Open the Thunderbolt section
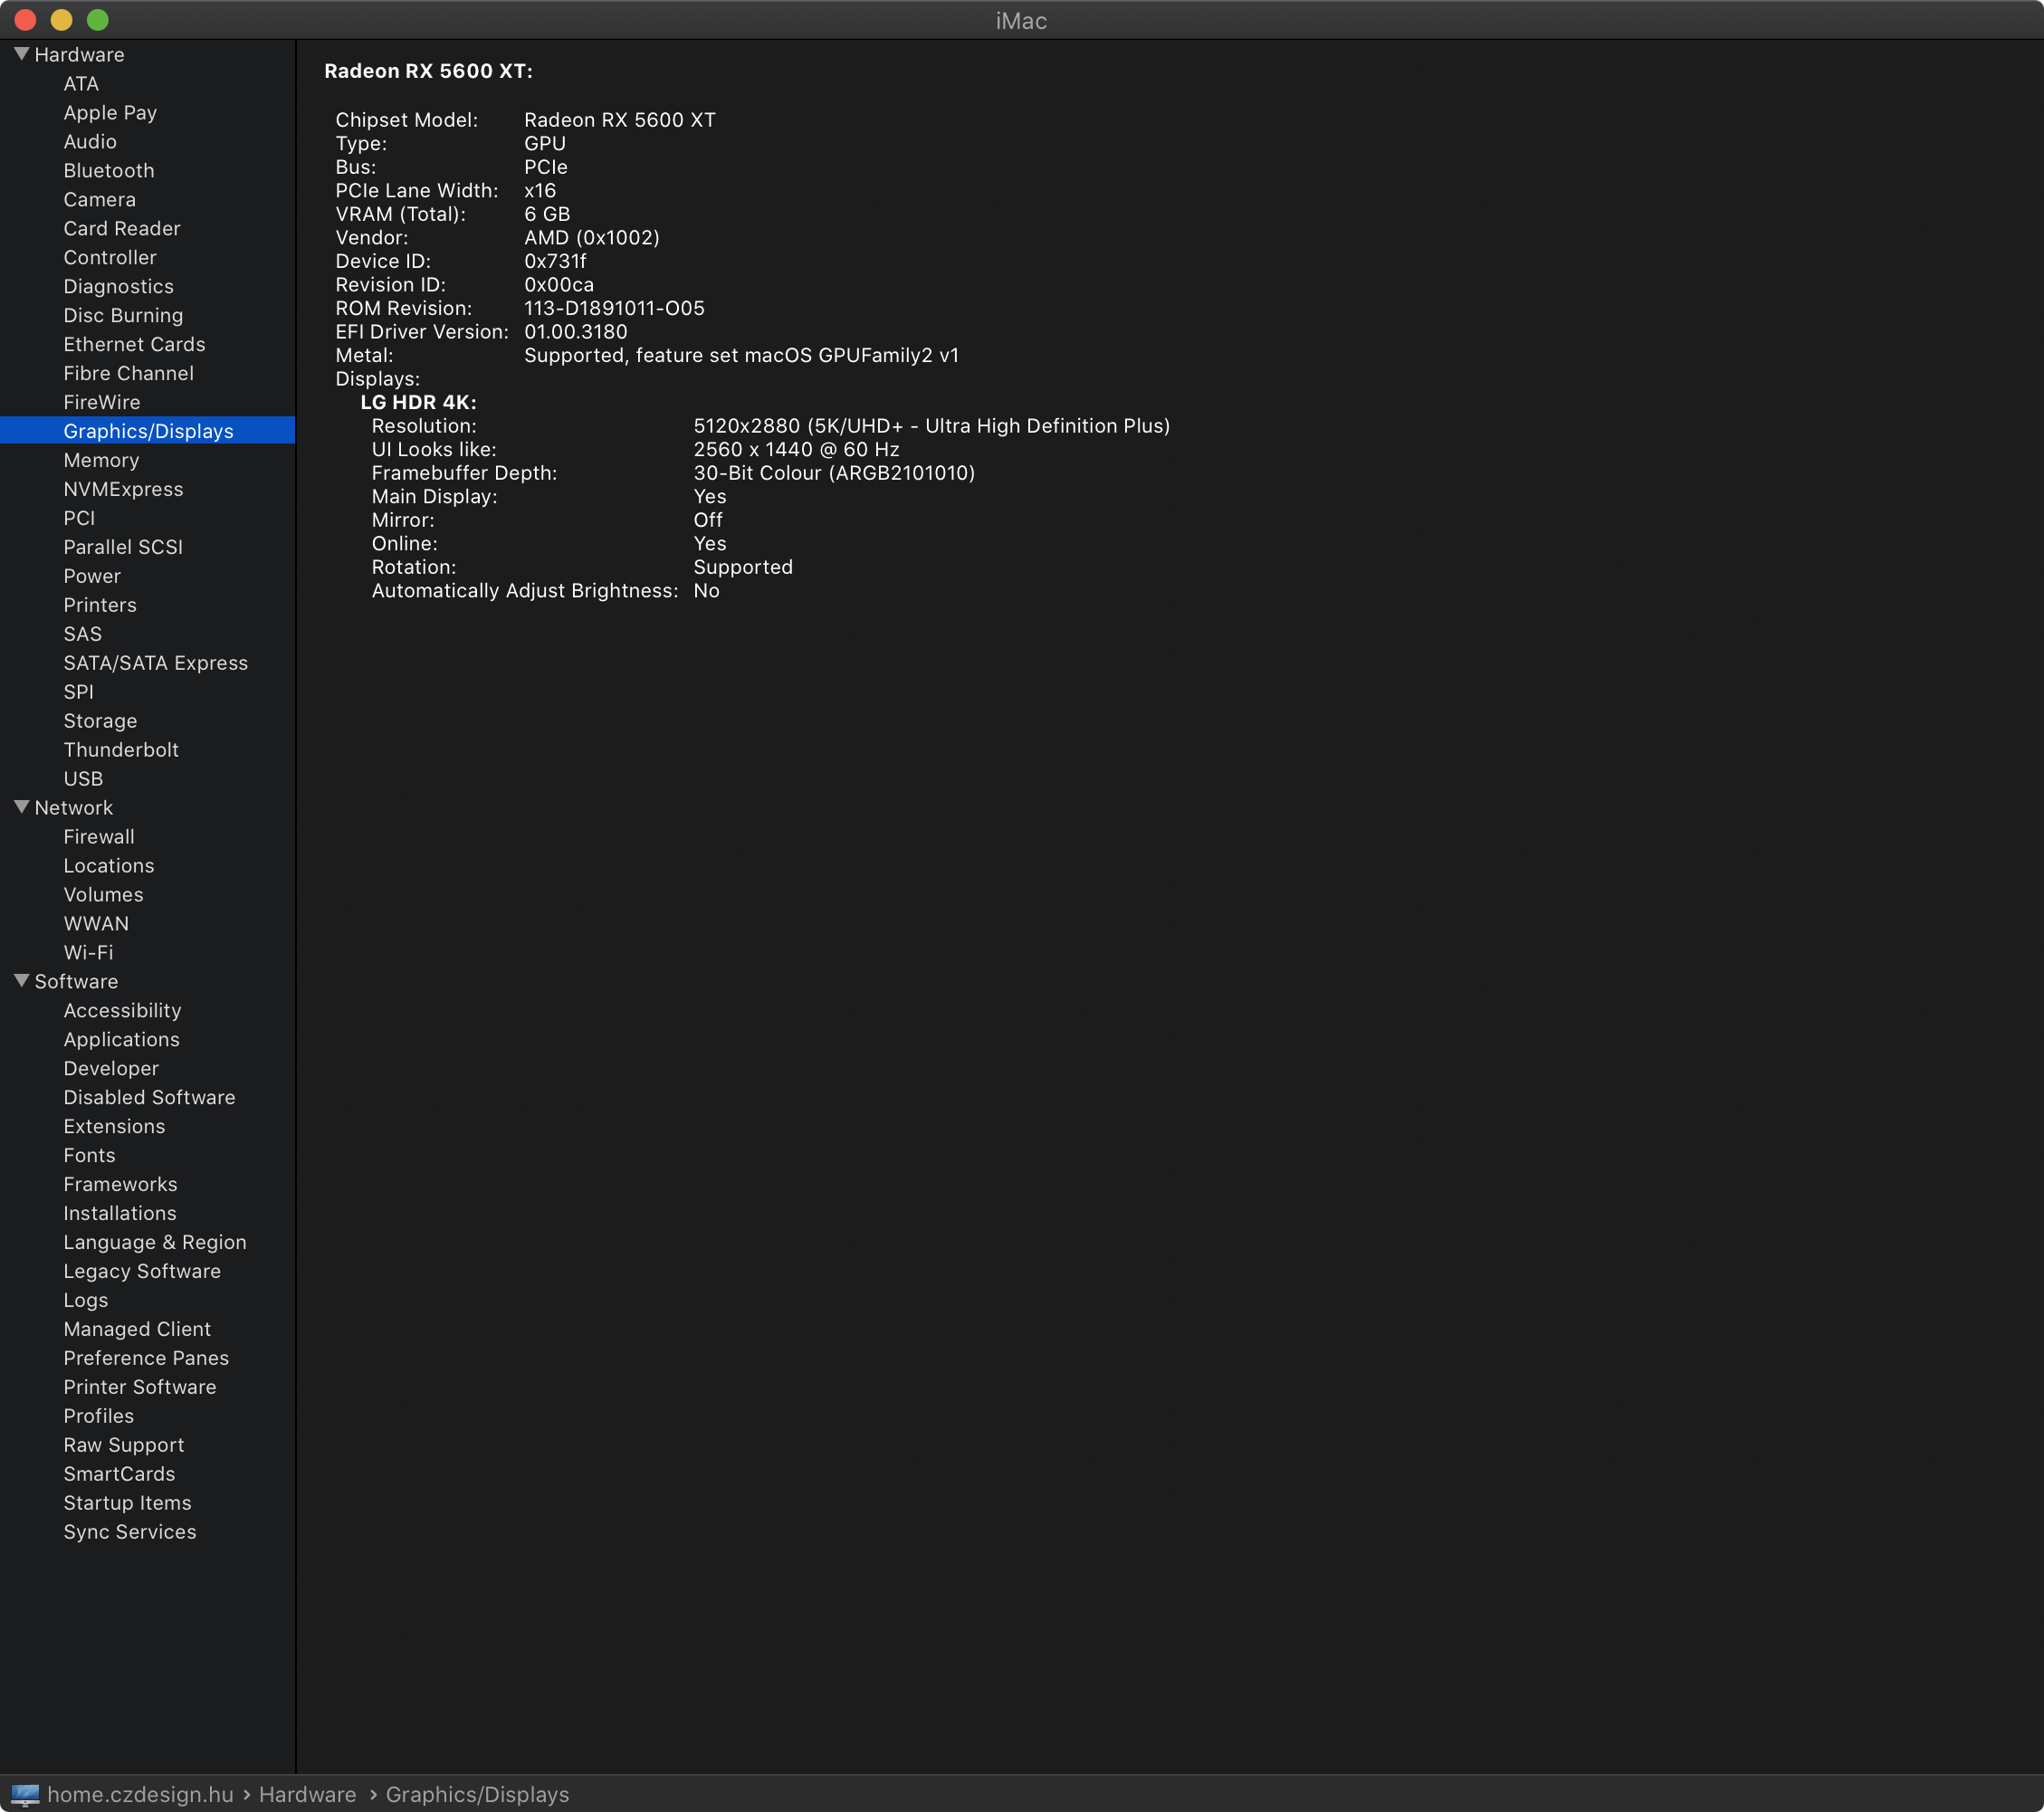 (x=121, y=750)
